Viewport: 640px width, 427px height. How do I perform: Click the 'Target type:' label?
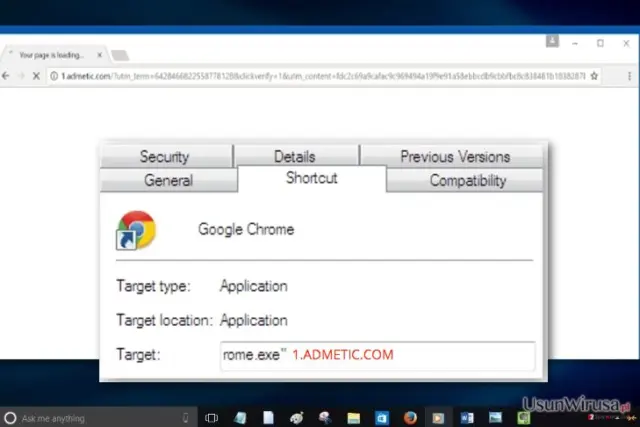[153, 286]
